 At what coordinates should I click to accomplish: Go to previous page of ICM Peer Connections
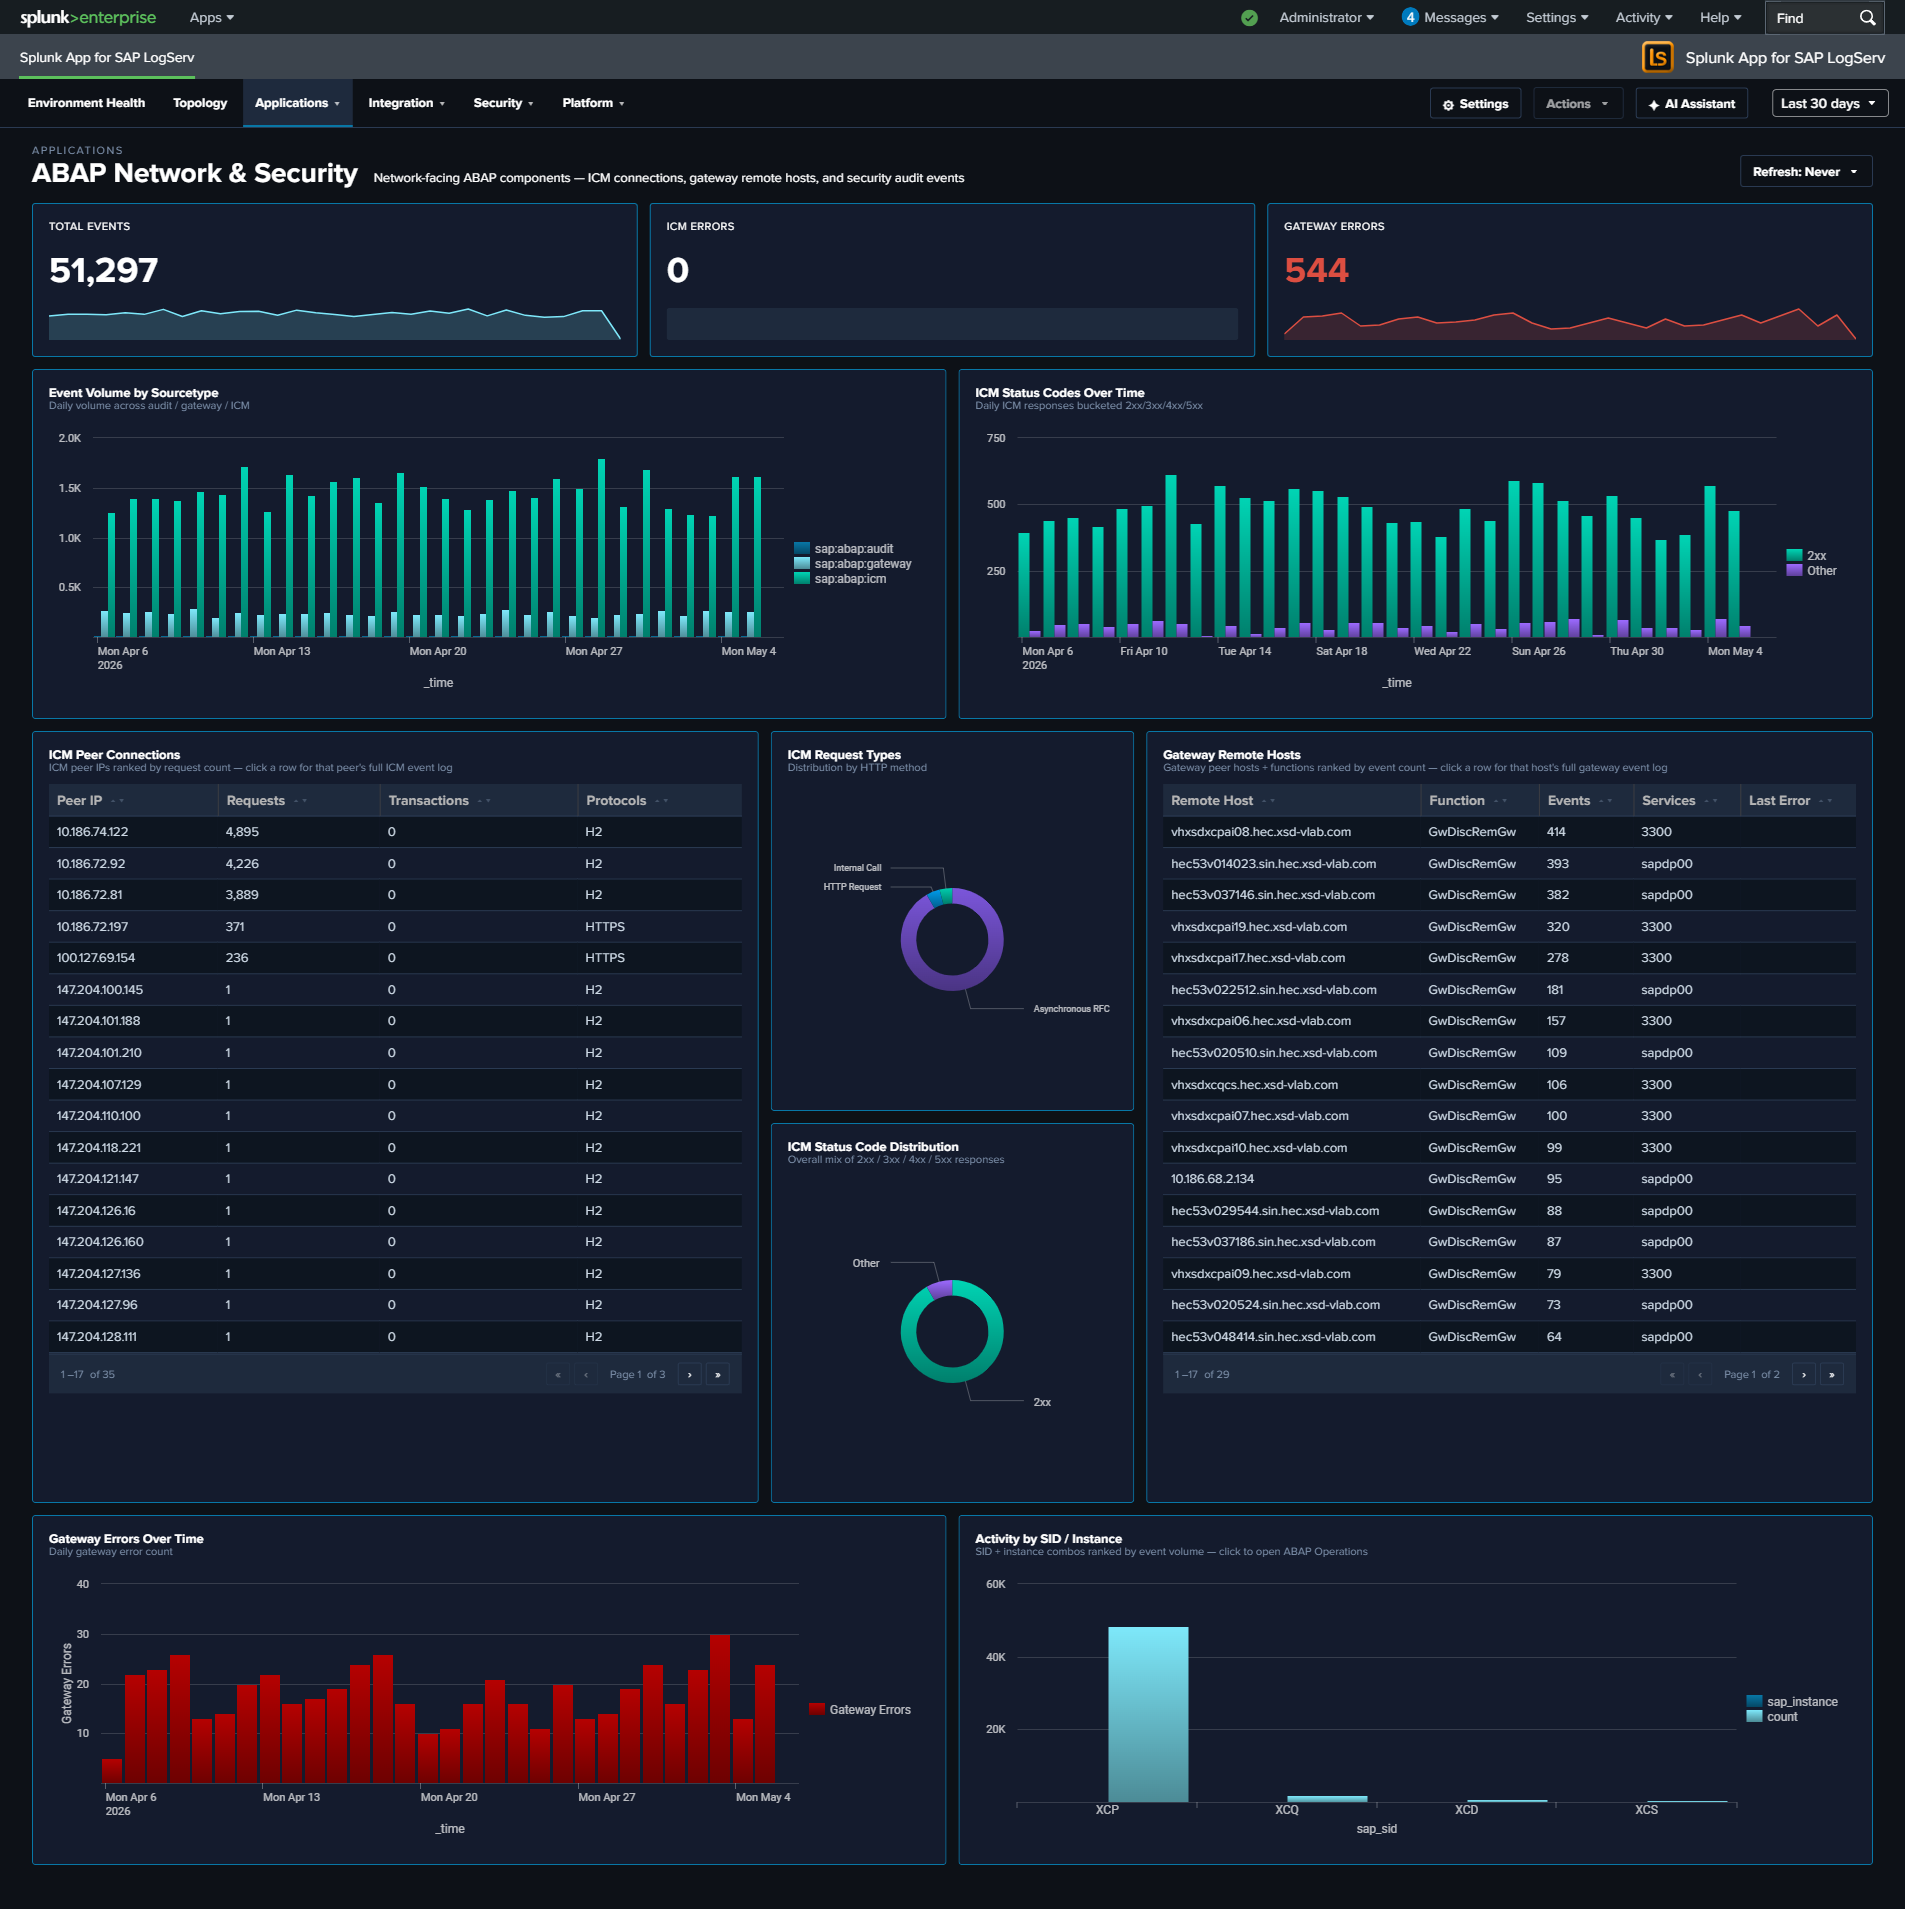tap(586, 1374)
